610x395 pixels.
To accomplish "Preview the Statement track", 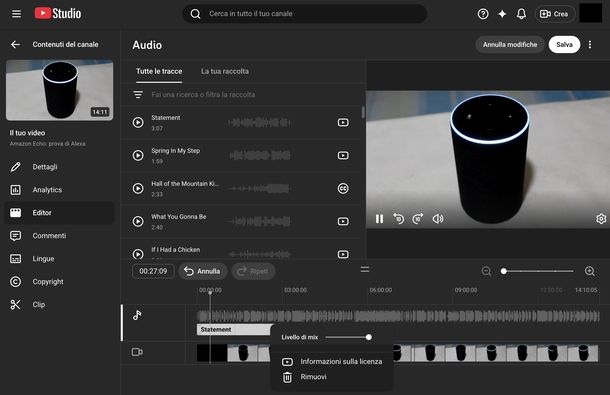I will click(x=138, y=123).
